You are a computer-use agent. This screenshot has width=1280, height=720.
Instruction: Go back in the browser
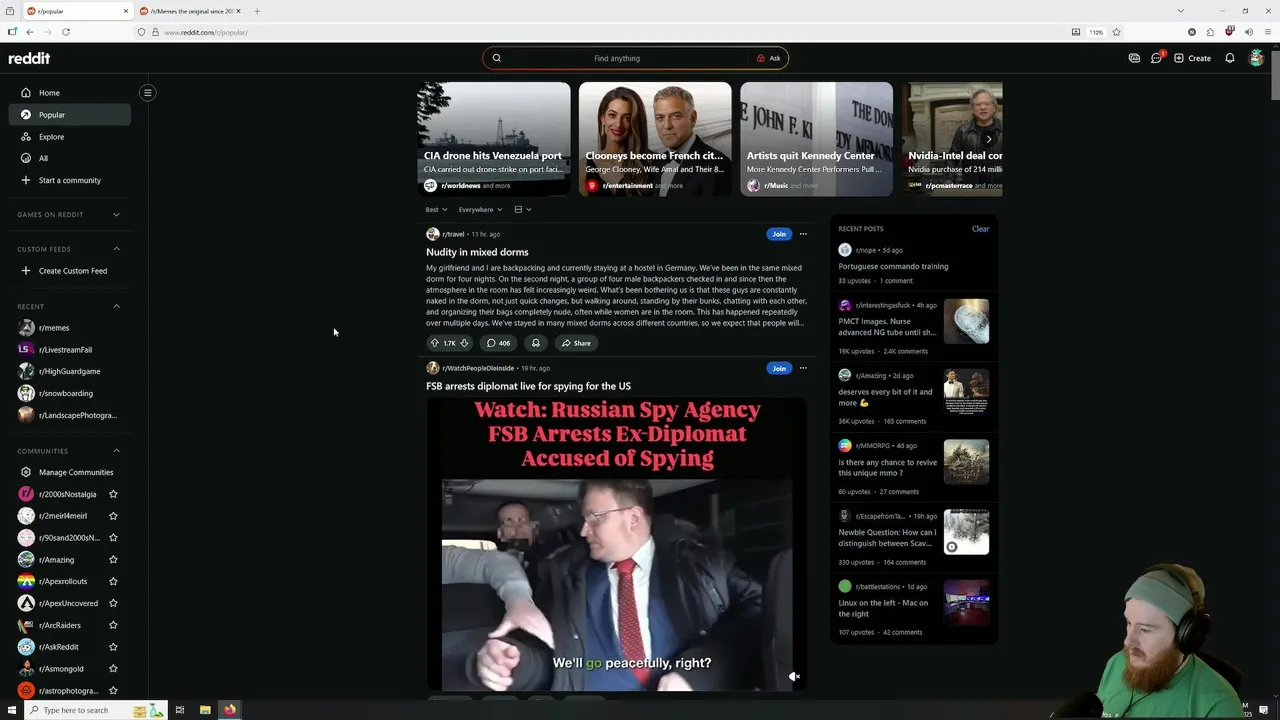[30, 32]
